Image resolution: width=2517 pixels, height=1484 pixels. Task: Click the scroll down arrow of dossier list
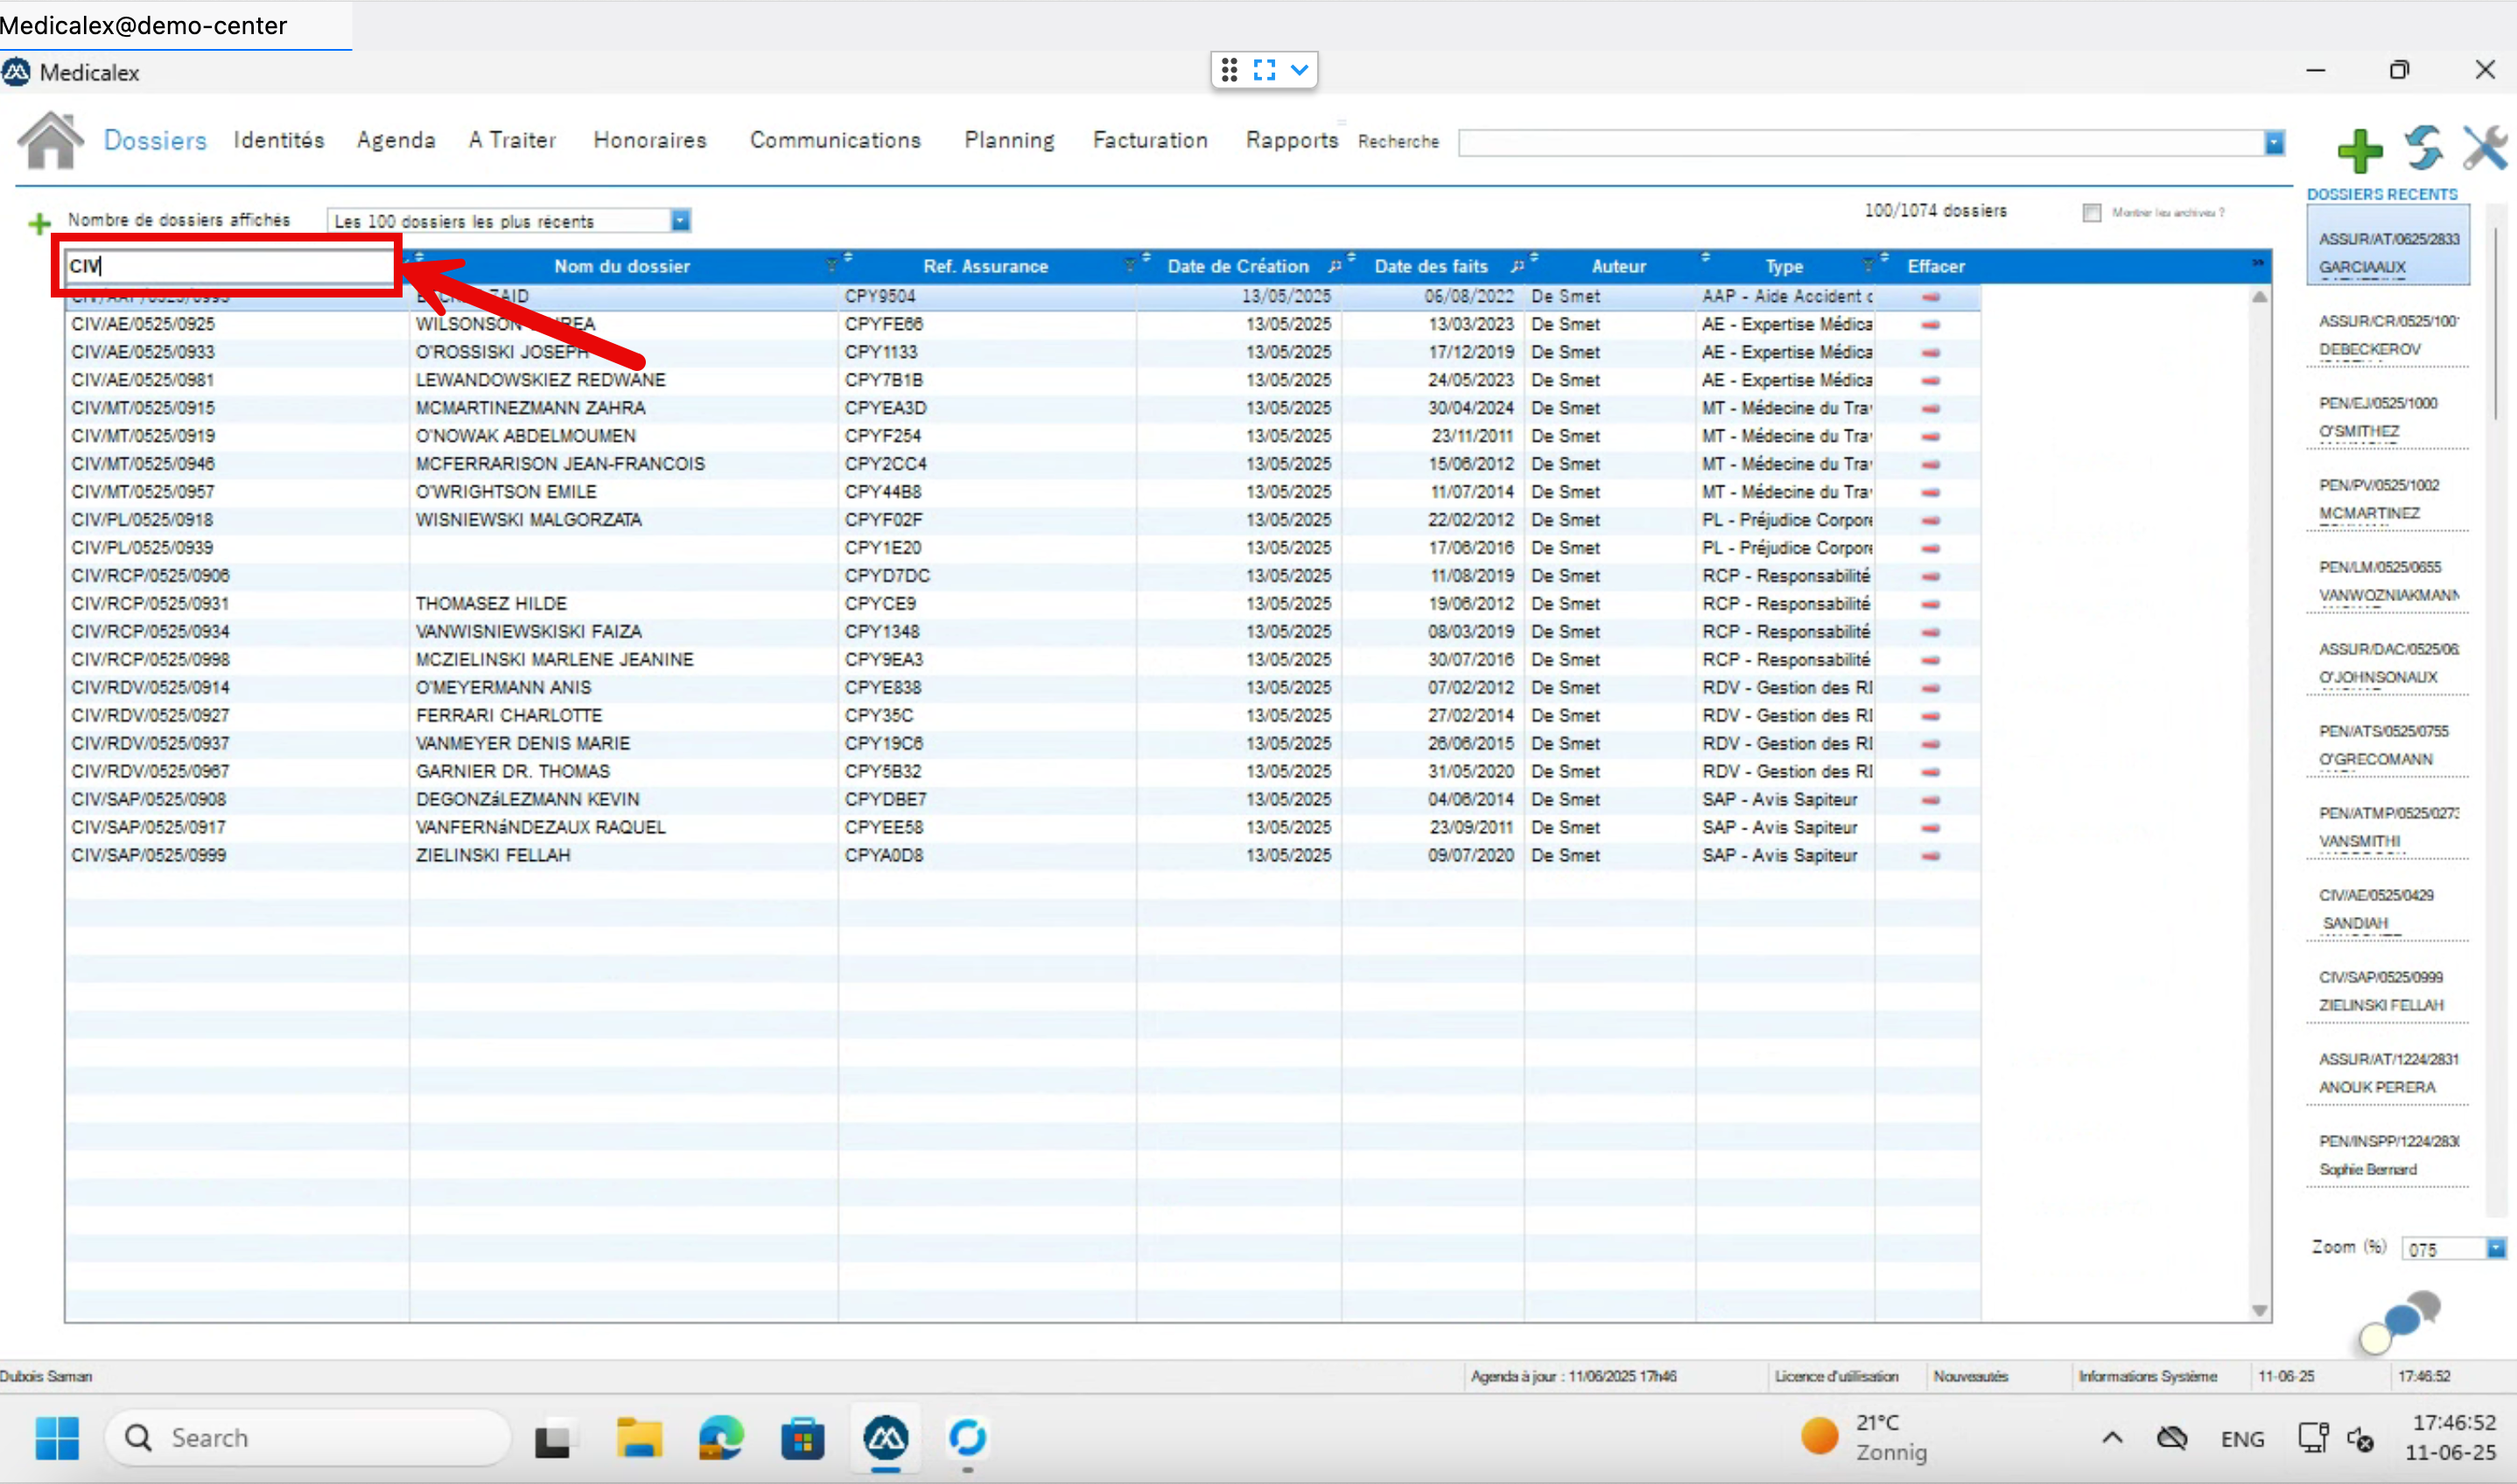point(2259,1311)
